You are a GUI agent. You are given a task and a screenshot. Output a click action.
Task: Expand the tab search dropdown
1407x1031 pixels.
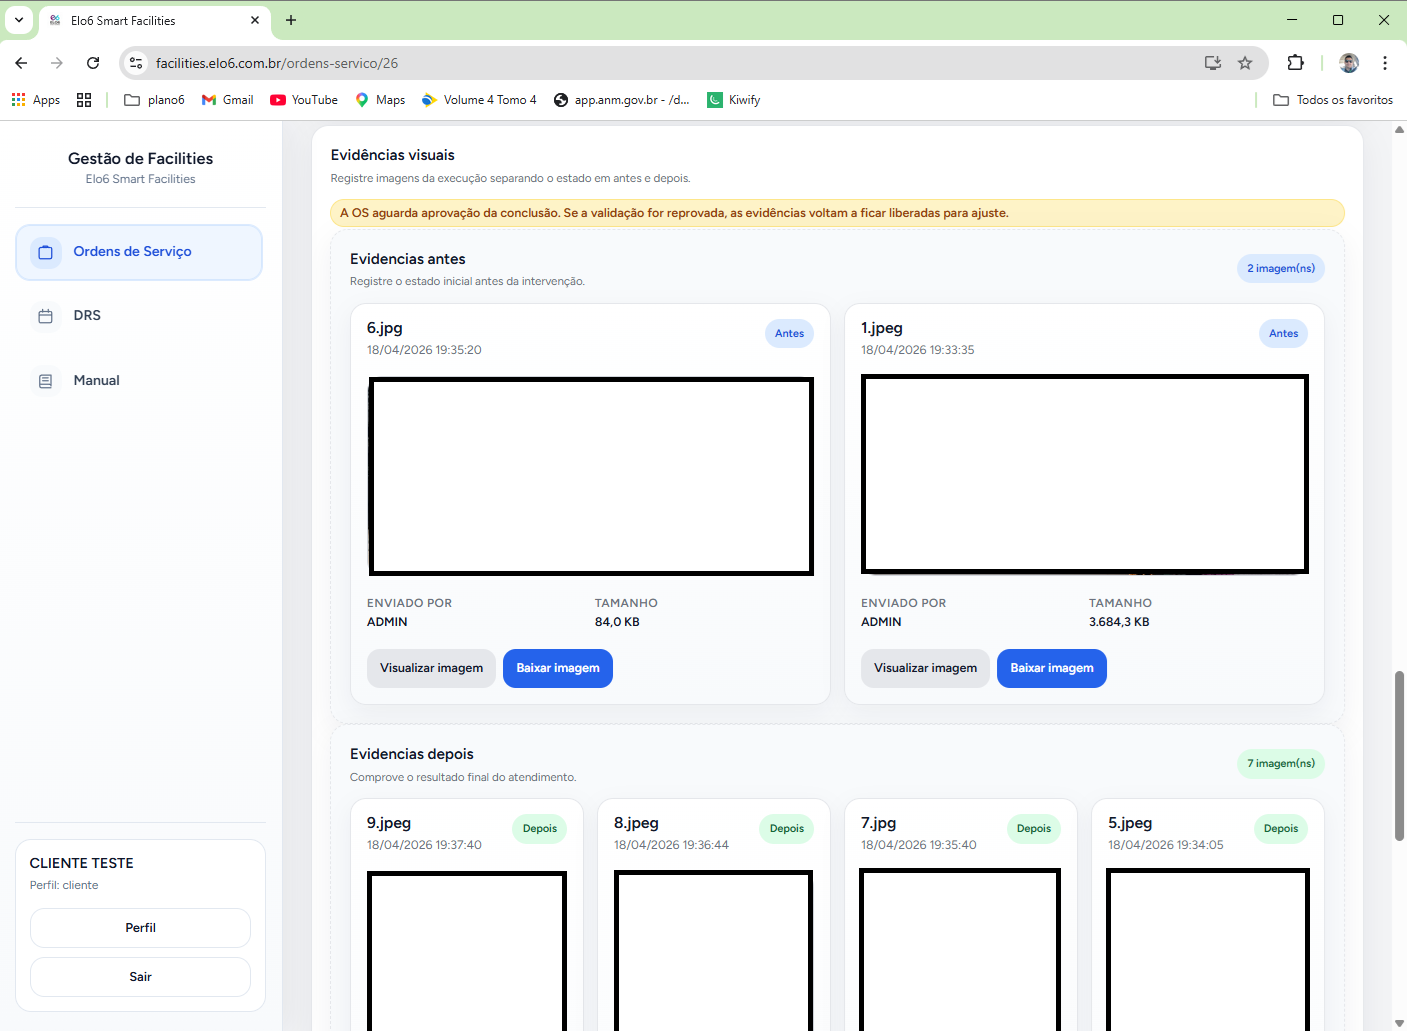tap(19, 20)
